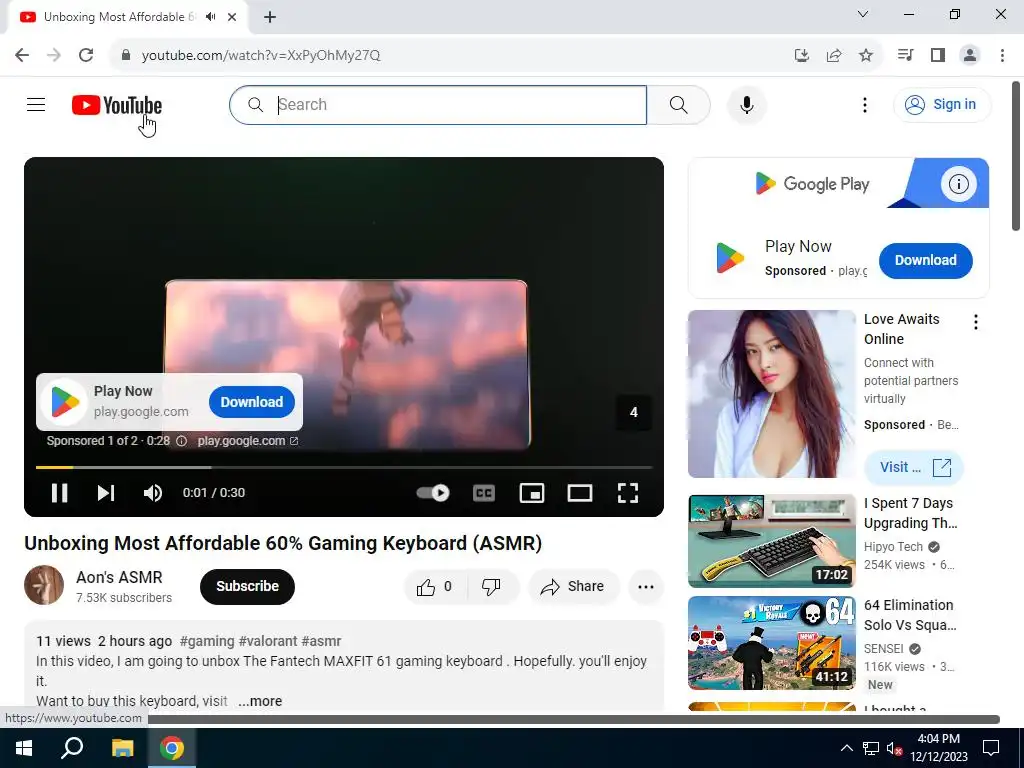1024x768 pixels.
Task: Click the #asmr hashtag
Action: click(x=321, y=641)
